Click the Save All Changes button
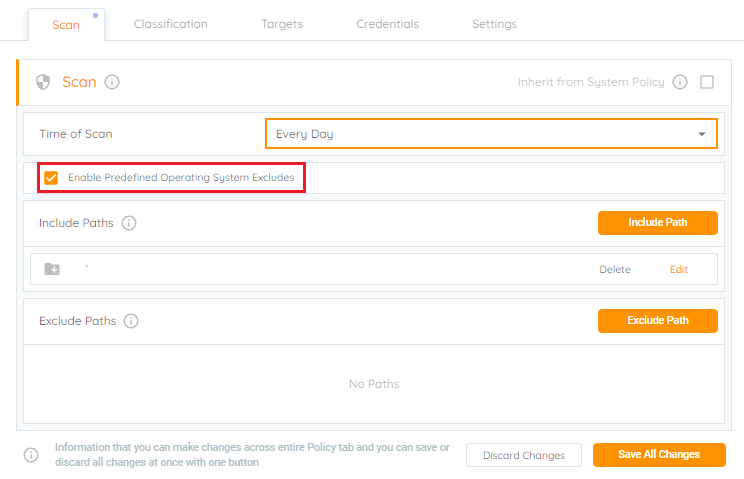 659,455
